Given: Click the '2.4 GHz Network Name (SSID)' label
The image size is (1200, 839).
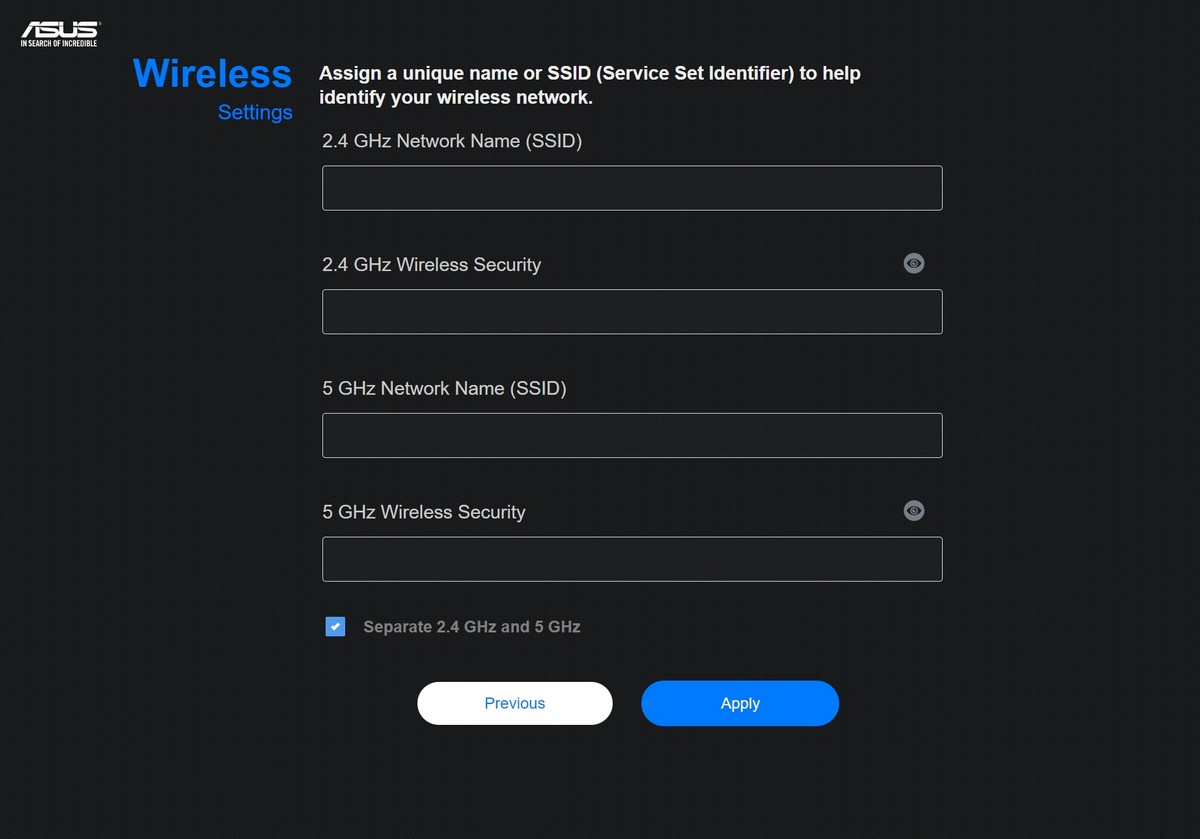Looking at the screenshot, I should pyautogui.click(x=452, y=141).
